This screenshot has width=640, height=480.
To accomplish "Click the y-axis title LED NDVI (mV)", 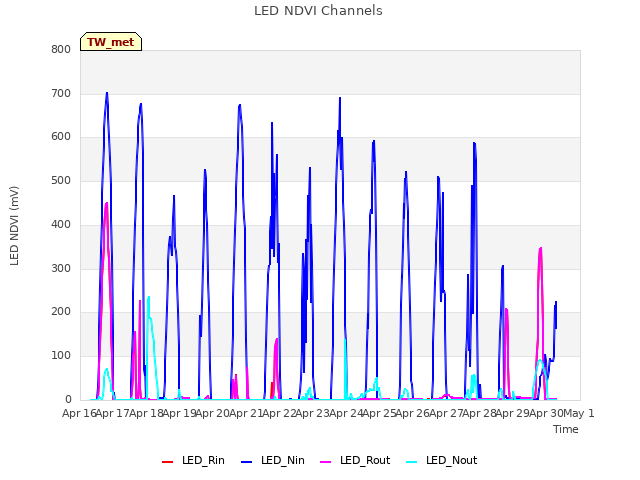I will click(14, 225).
